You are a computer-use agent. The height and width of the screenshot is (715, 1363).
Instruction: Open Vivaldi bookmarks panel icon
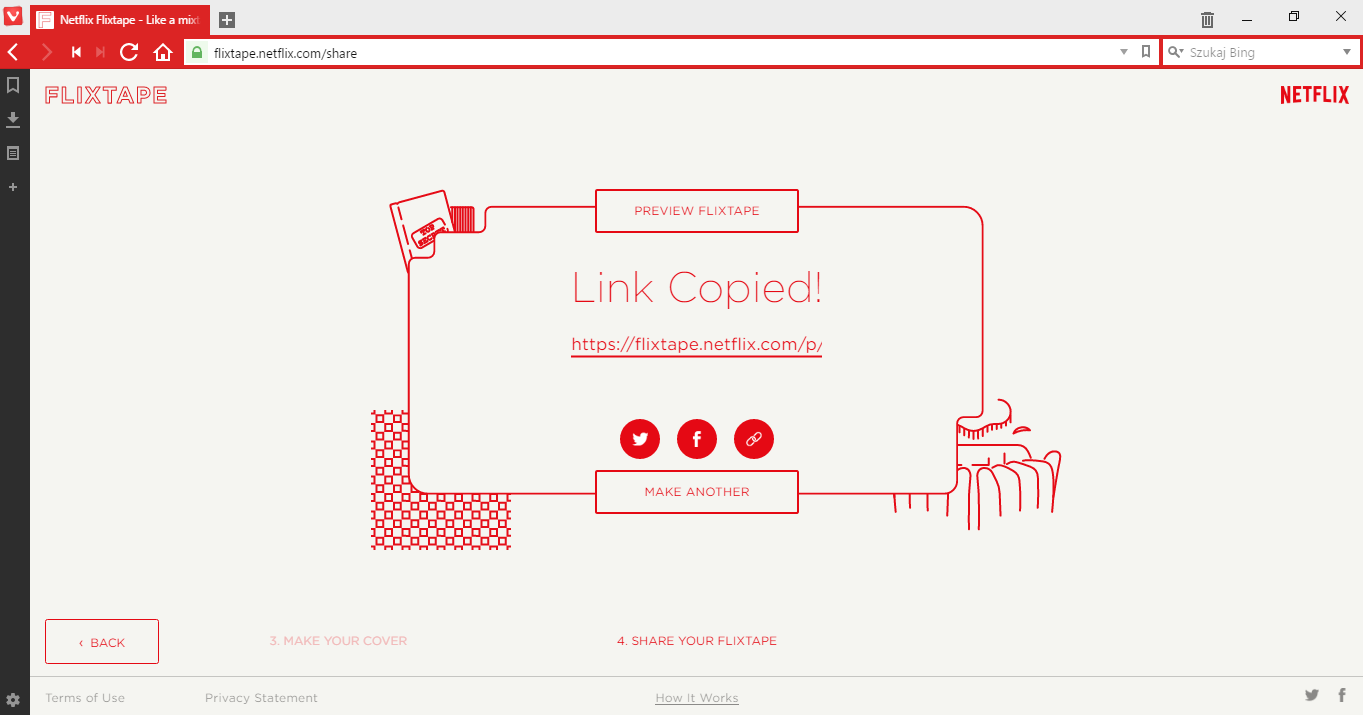click(x=13, y=86)
